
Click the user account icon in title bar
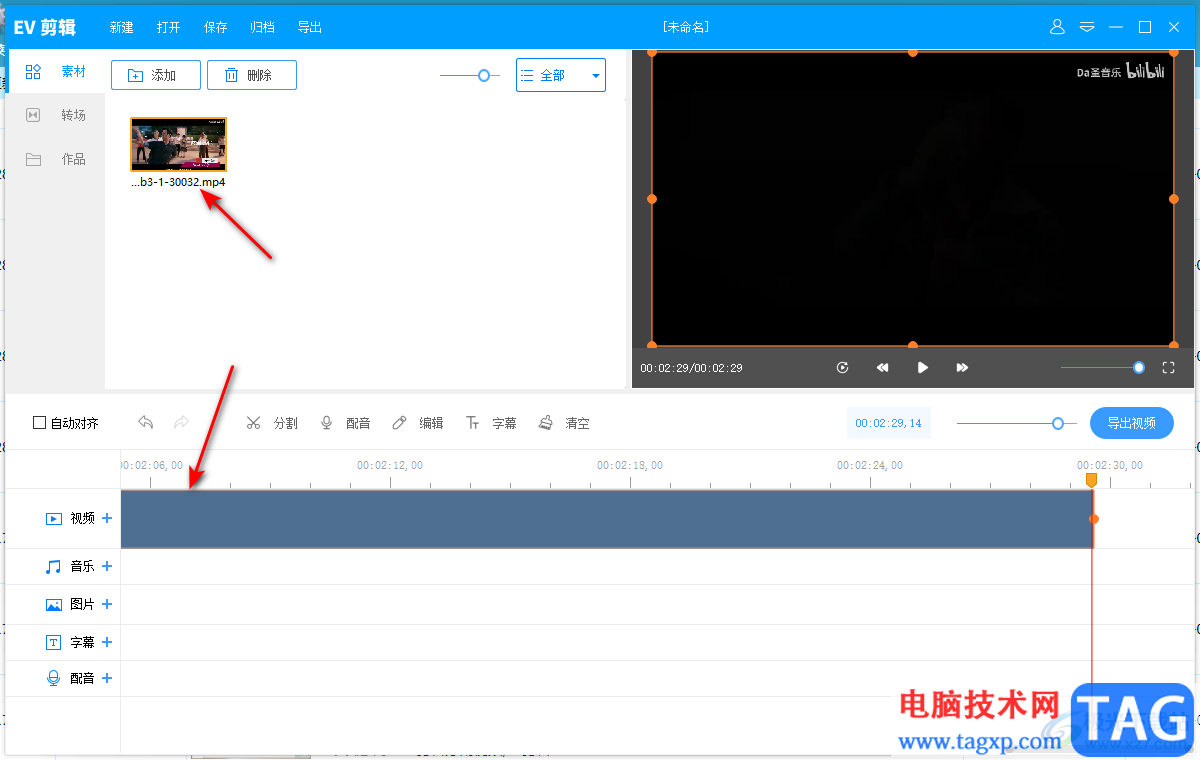(1057, 27)
